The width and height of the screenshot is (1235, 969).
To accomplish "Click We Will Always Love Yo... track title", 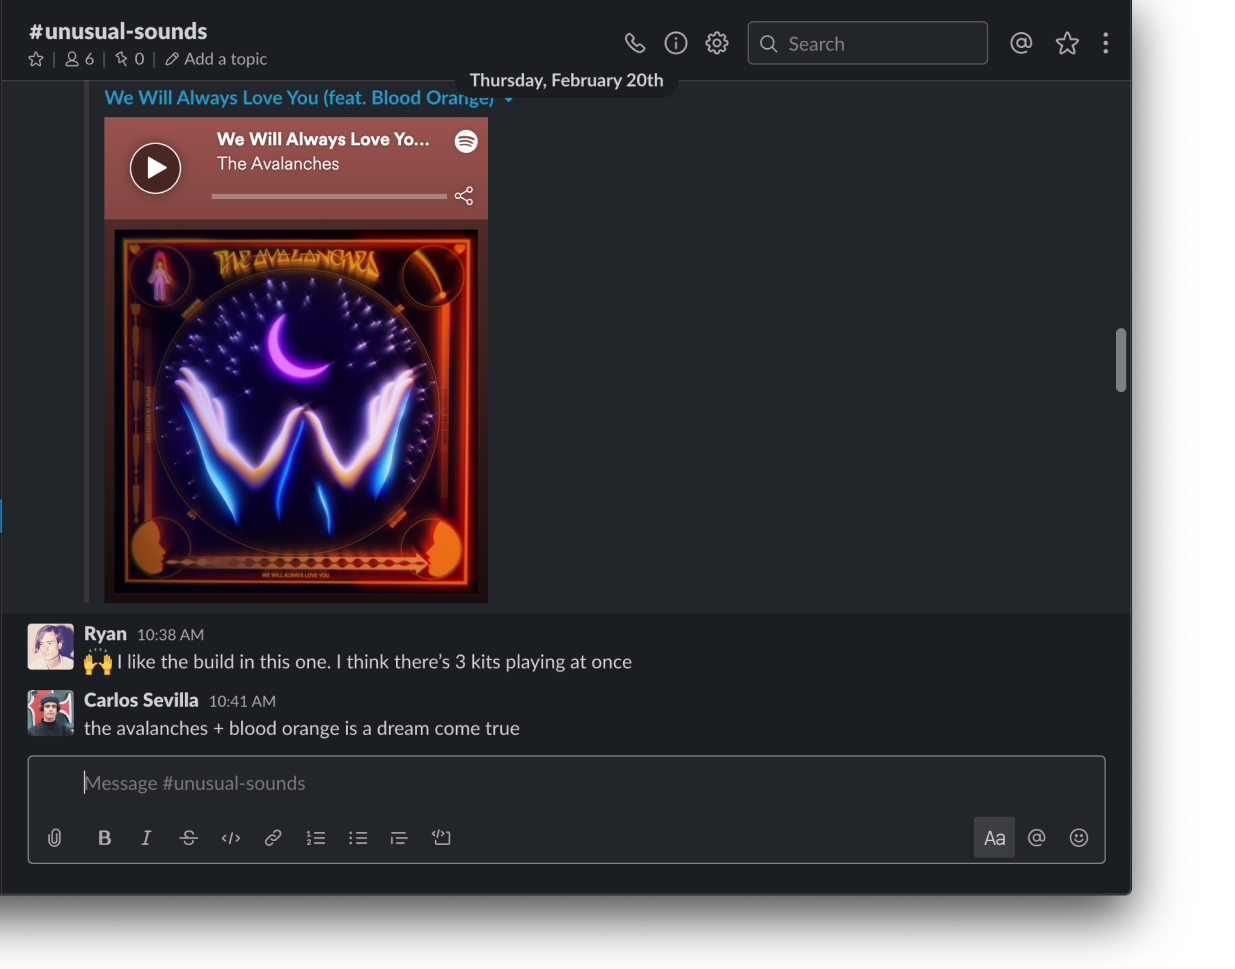I will tap(323, 139).
